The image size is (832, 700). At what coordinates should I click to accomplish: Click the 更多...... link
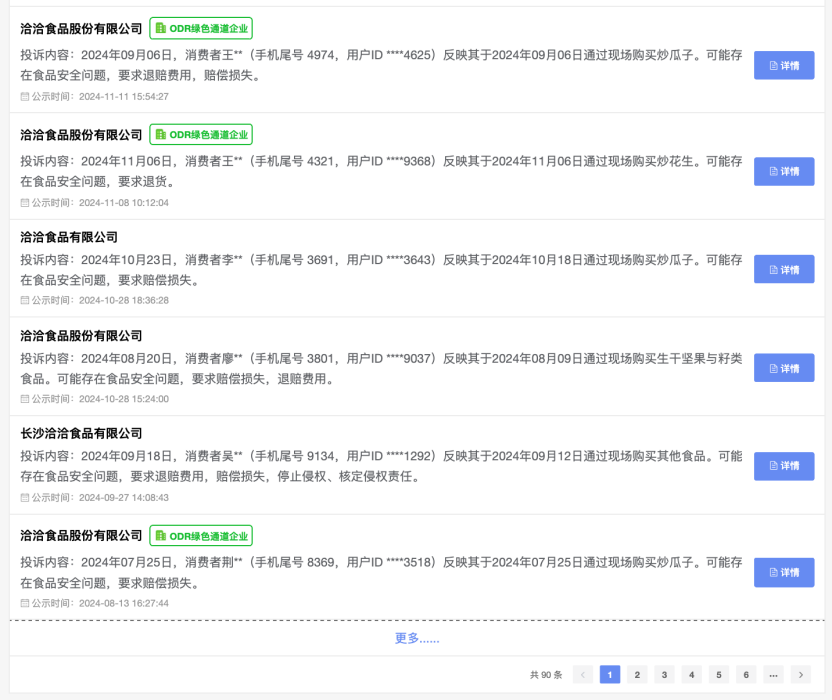[x=417, y=638]
